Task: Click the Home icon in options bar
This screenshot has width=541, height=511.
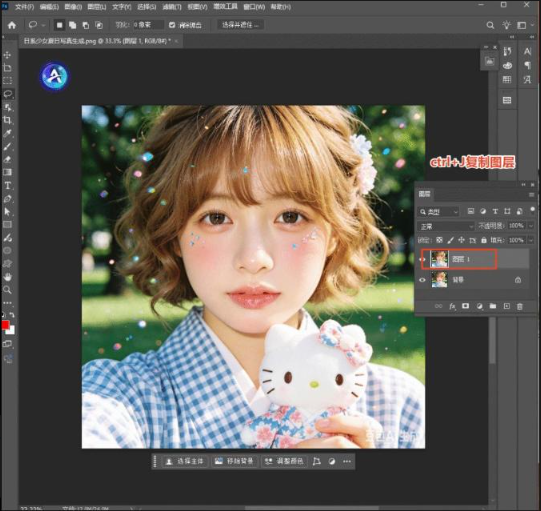Action: 12,25
